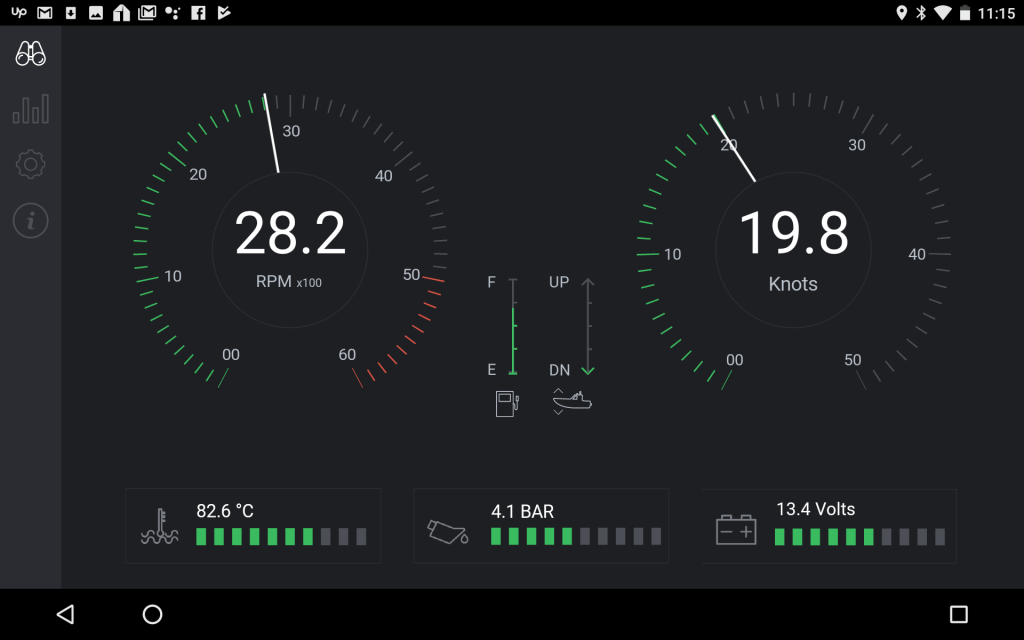
Task: Tap the engine coolant temperature icon
Action: click(160, 527)
